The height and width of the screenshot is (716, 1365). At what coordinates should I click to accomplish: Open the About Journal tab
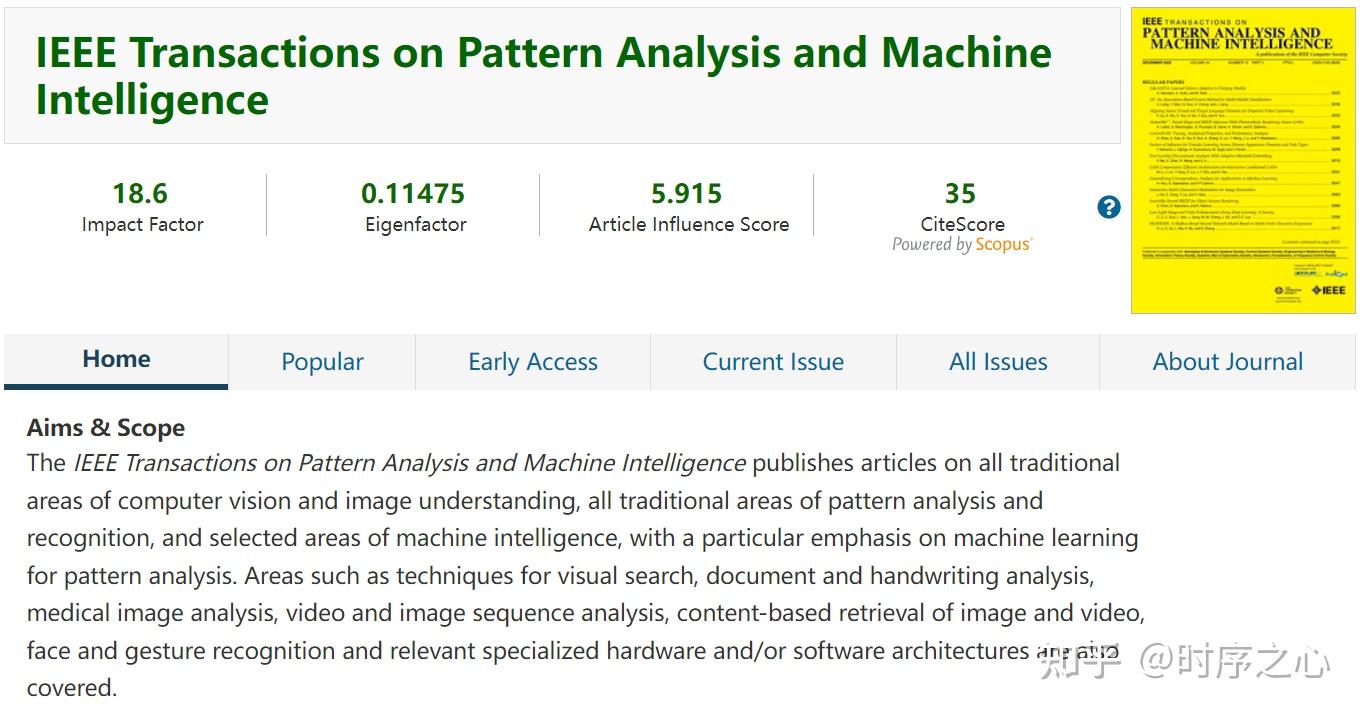tap(1227, 362)
